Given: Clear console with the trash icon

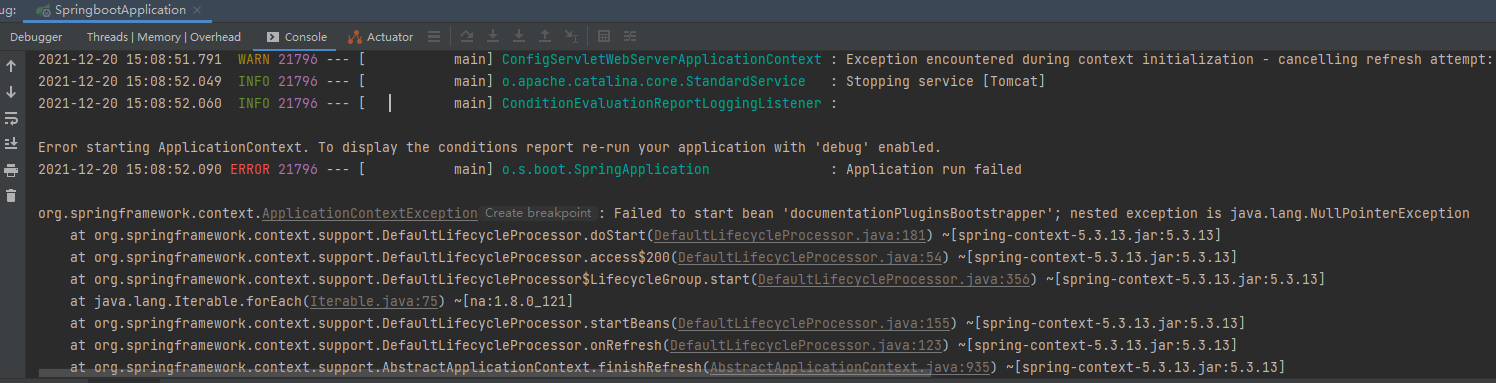Looking at the screenshot, I should (x=11, y=196).
